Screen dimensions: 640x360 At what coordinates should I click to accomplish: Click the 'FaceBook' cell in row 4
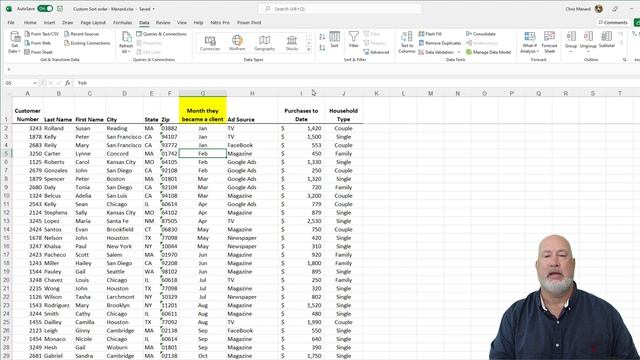click(252, 145)
